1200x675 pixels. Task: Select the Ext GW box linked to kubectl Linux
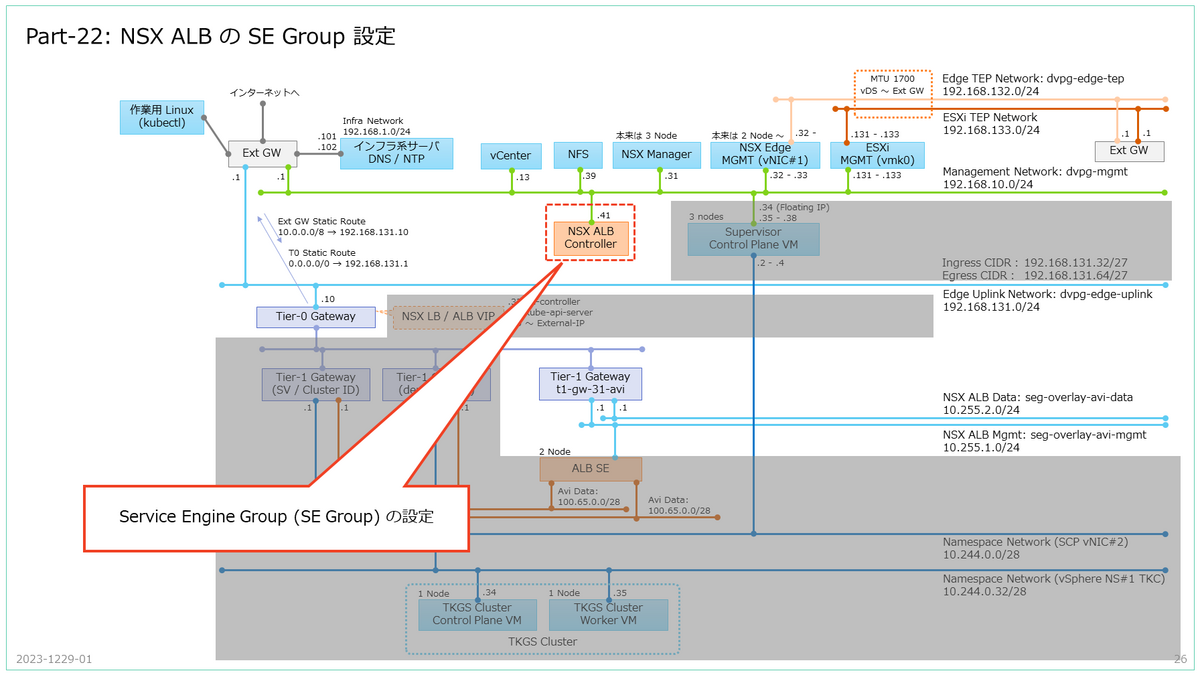[x=263, y=154]
